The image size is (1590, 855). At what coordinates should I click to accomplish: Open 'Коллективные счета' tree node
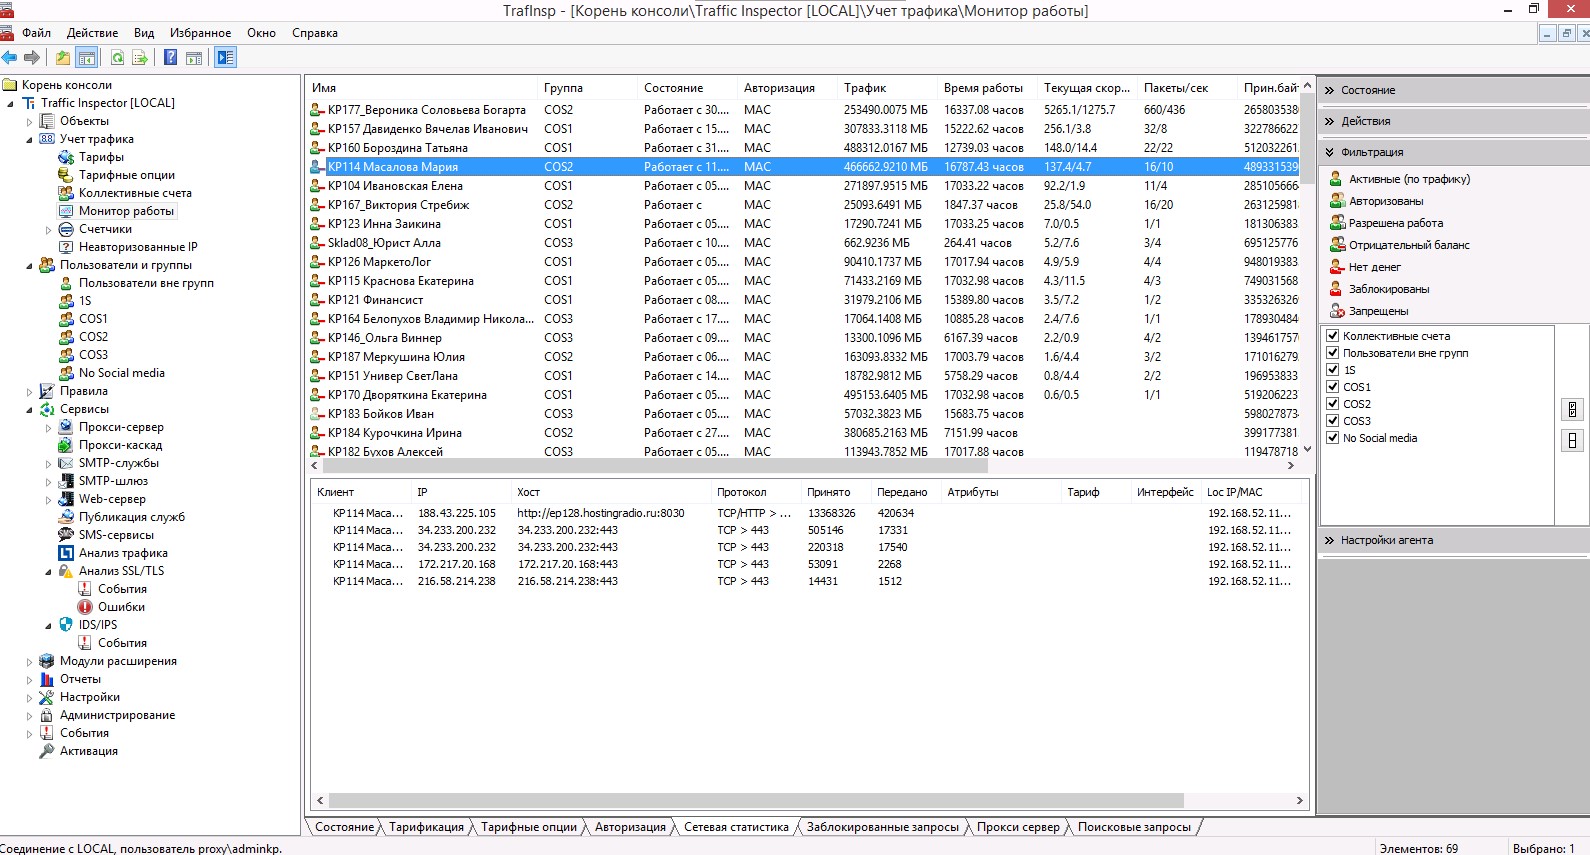tap(135, 193)
